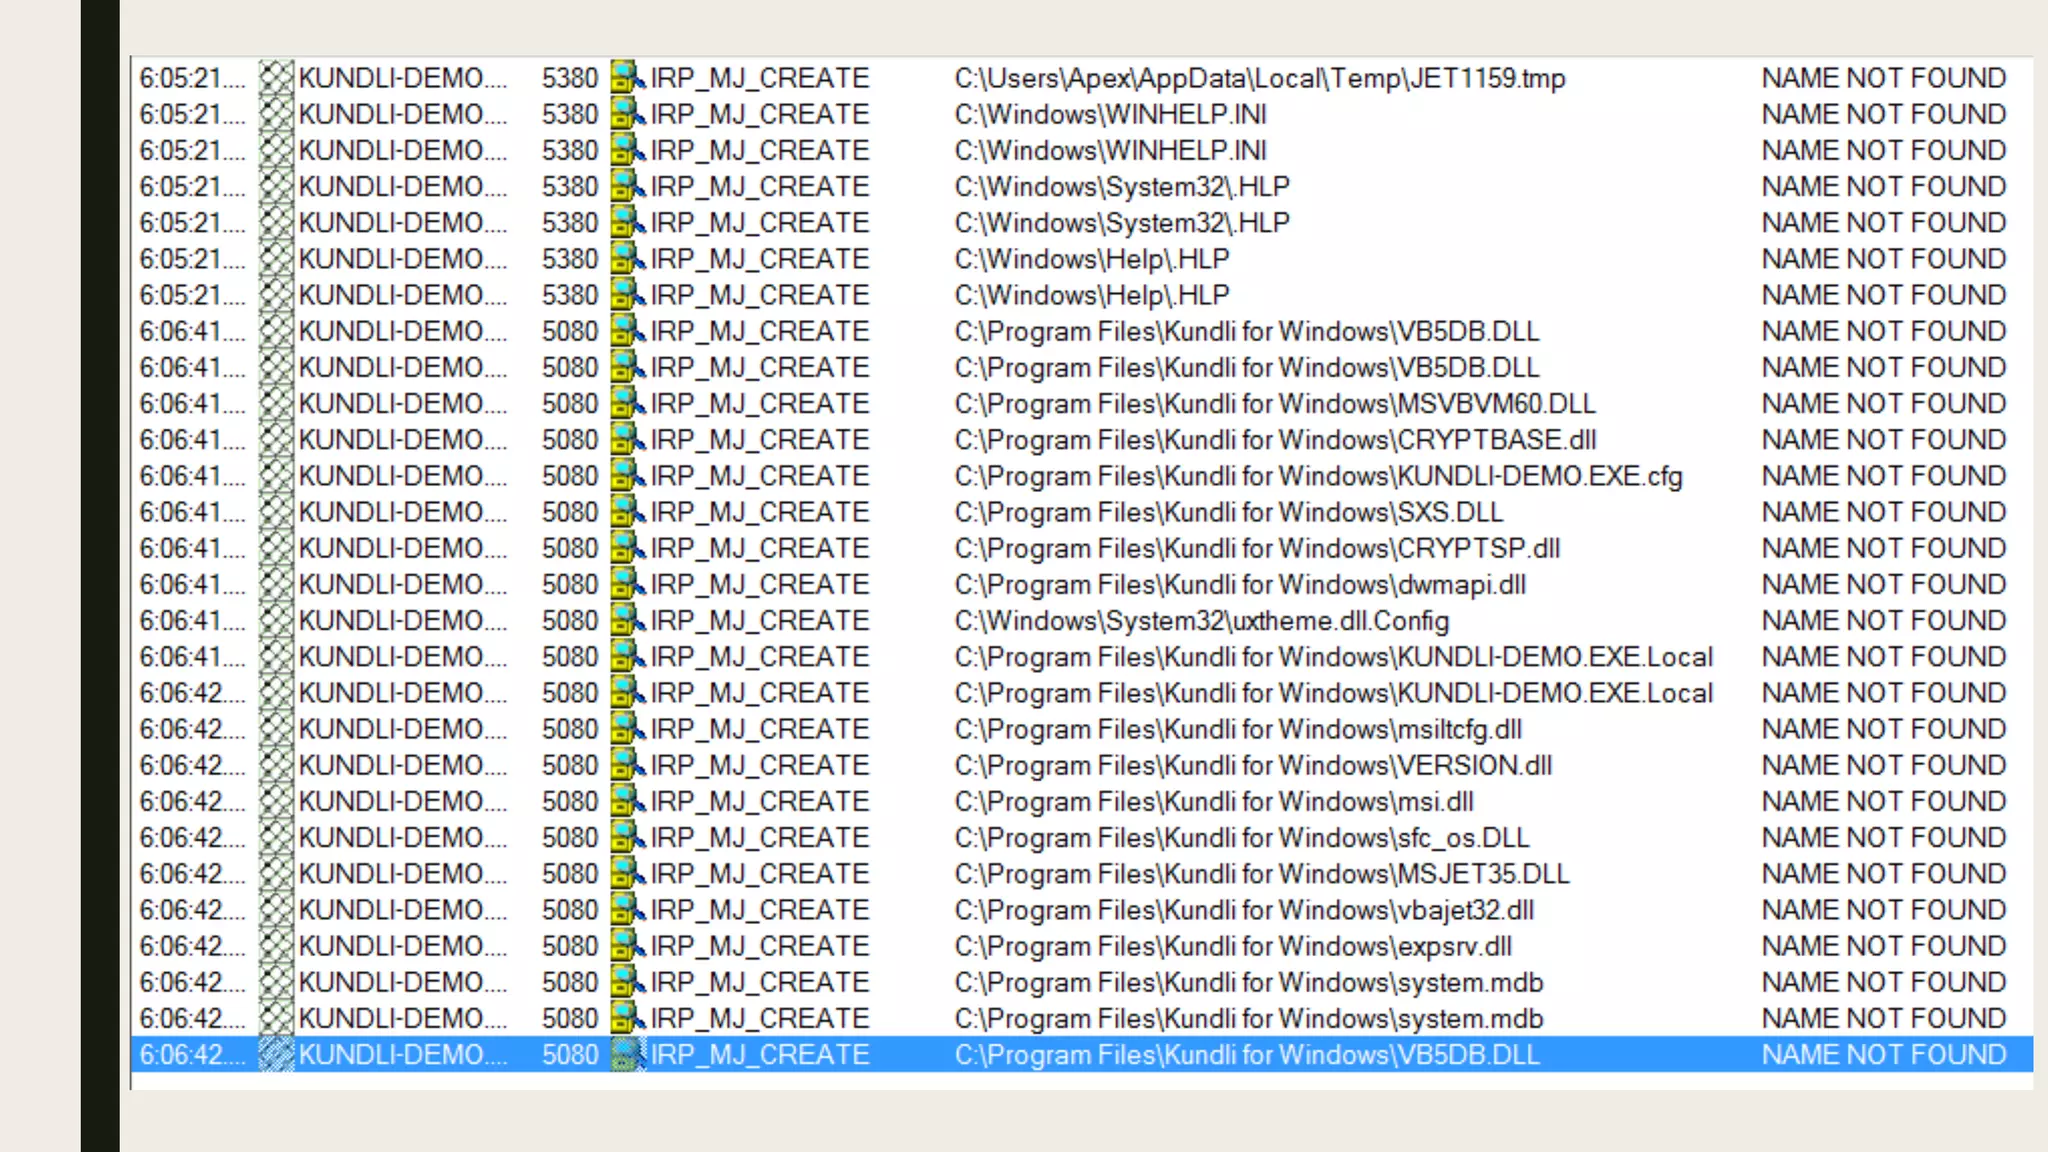The width and height of the screenshot is (2048, 1152).
Task: Click PID 5380 on JET1159.tmp row
Action: [x=569, y=78]
